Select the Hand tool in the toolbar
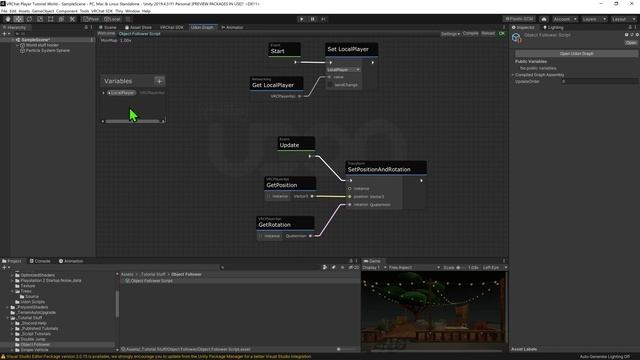 pos(8,19)
